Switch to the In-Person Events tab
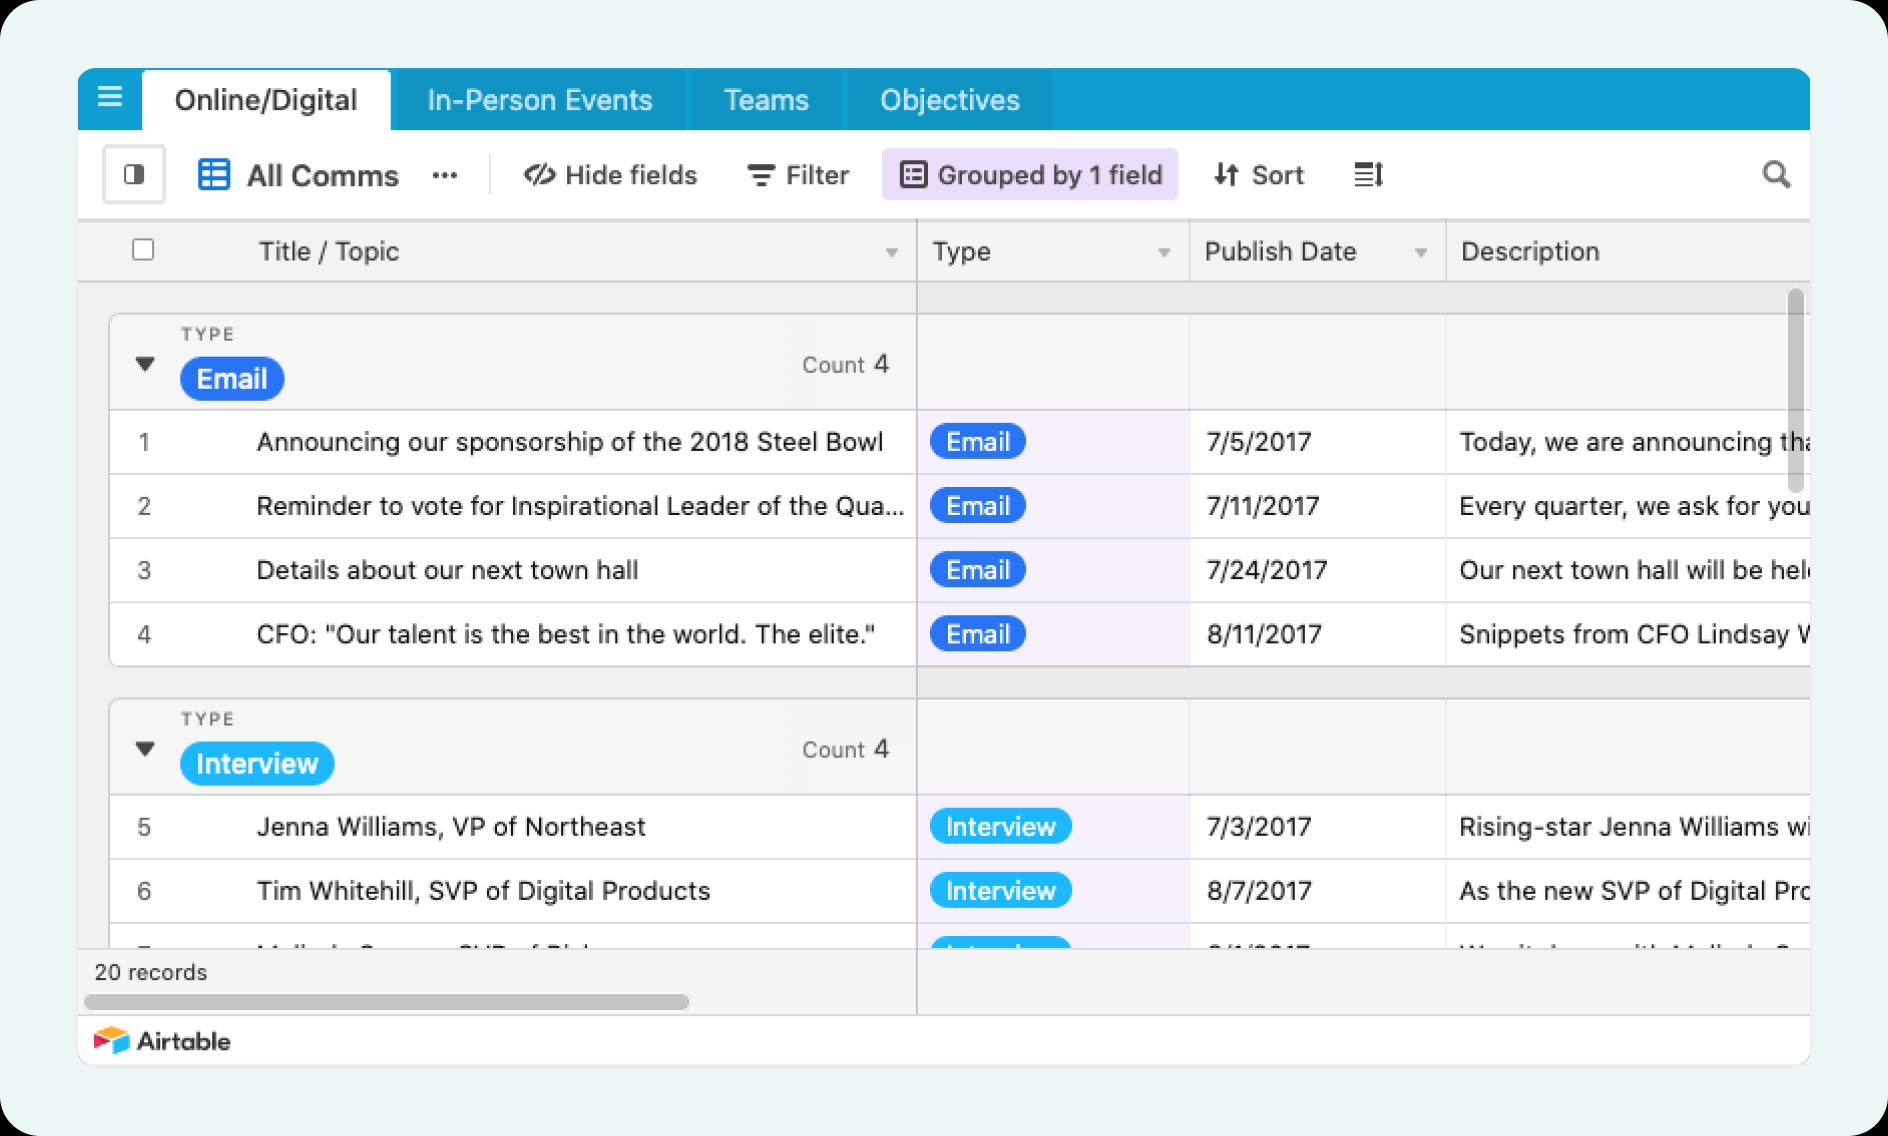The height and width of the screenshot is (1136, 1888). [x=539, y=100]
